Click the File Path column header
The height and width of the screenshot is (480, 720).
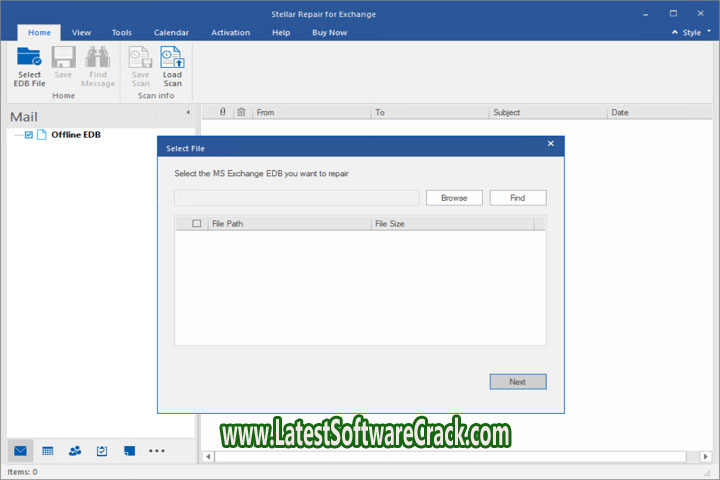pos(289,224)
